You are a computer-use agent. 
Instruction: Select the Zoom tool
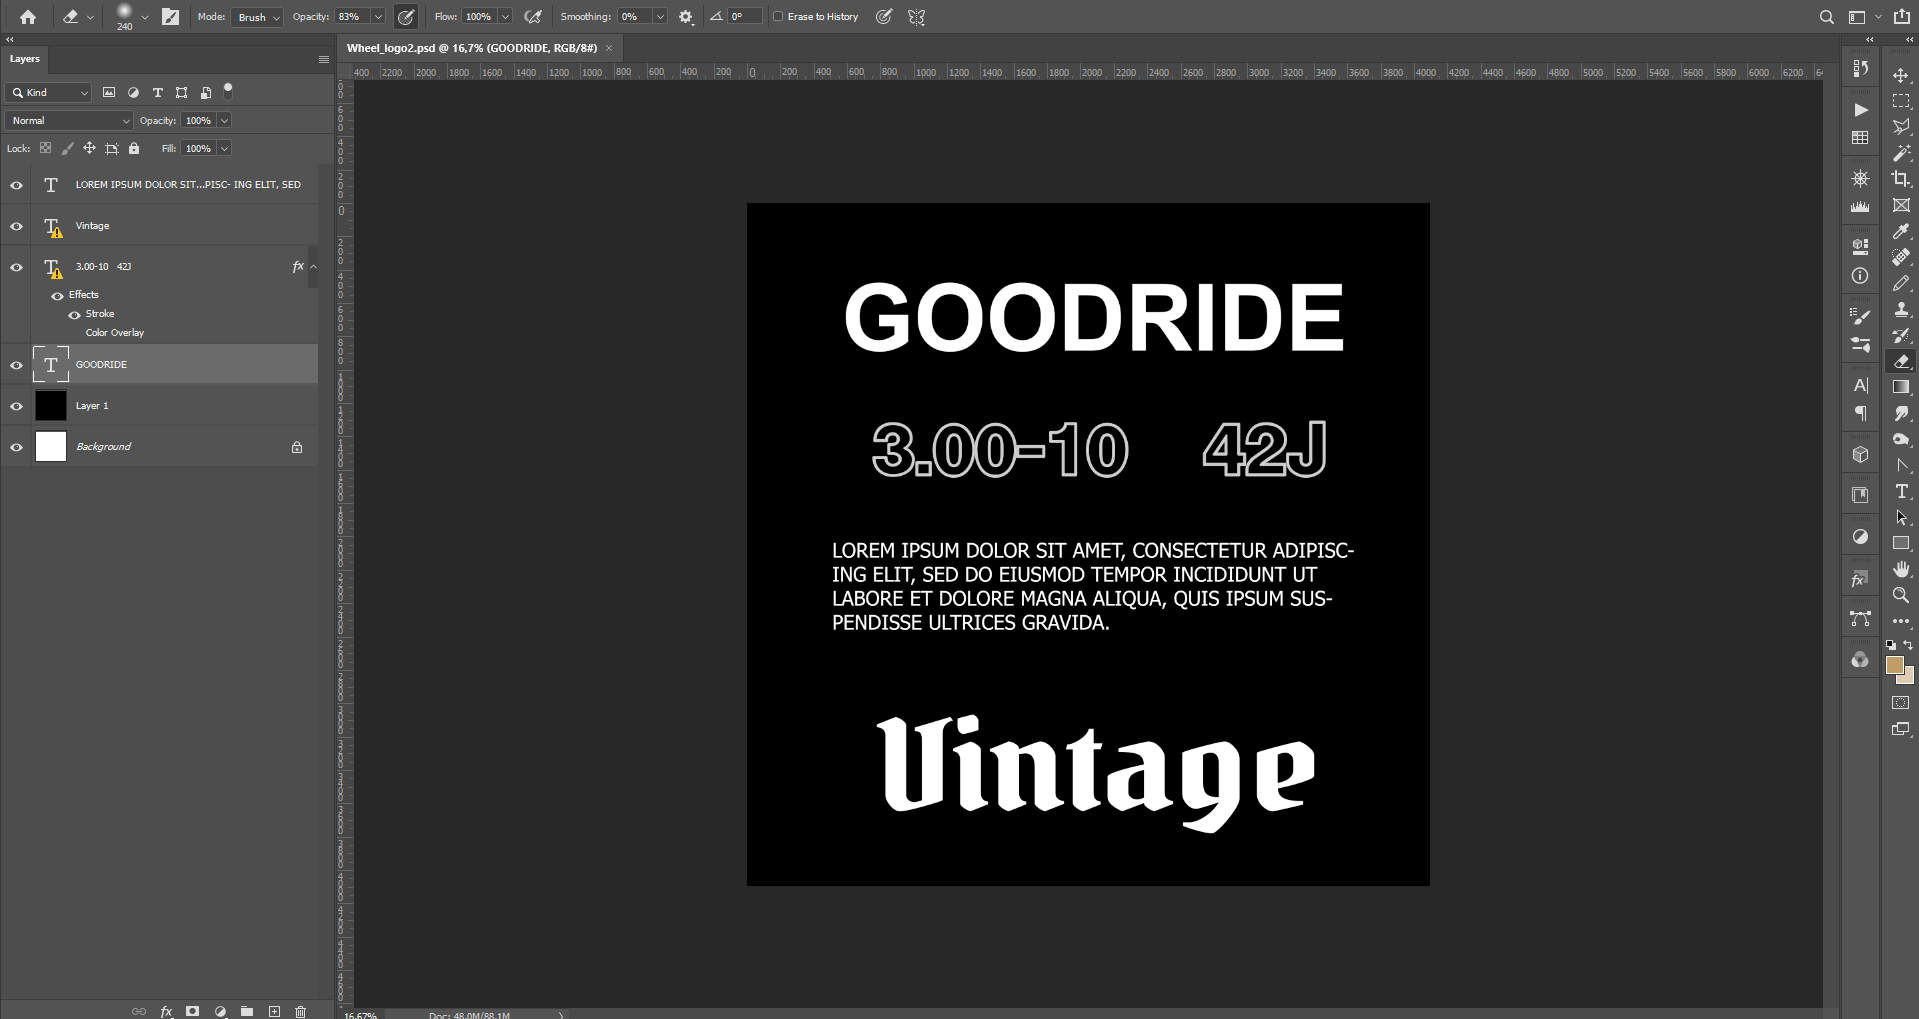click(x=1900, y=595)
